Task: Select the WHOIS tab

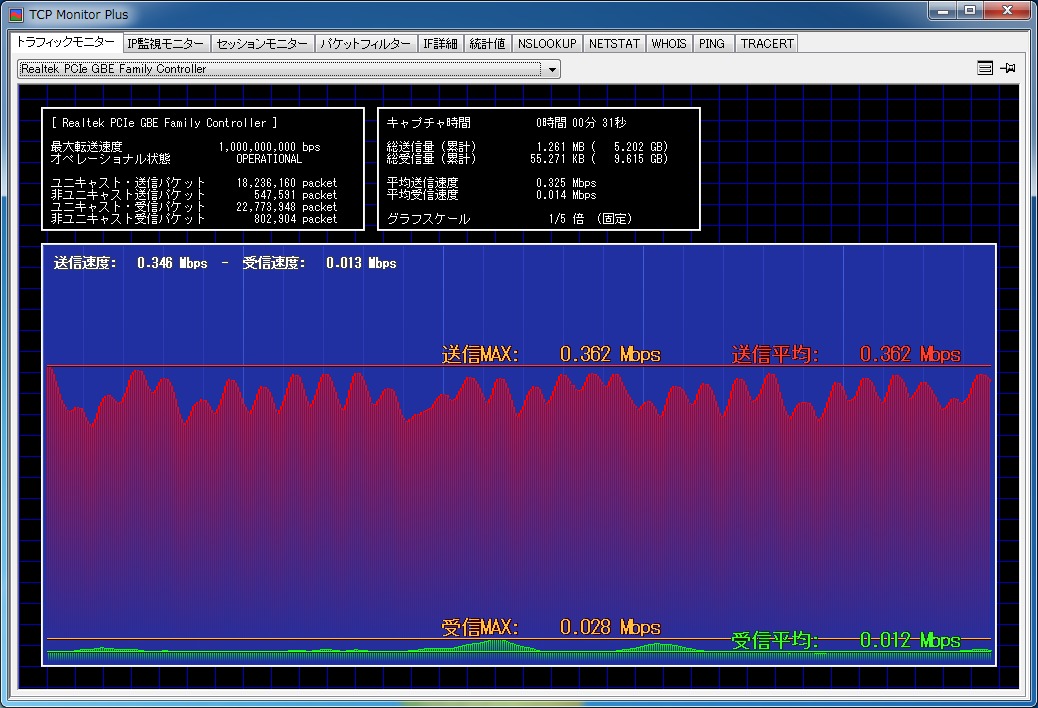Action: click(x=669, y=44)
